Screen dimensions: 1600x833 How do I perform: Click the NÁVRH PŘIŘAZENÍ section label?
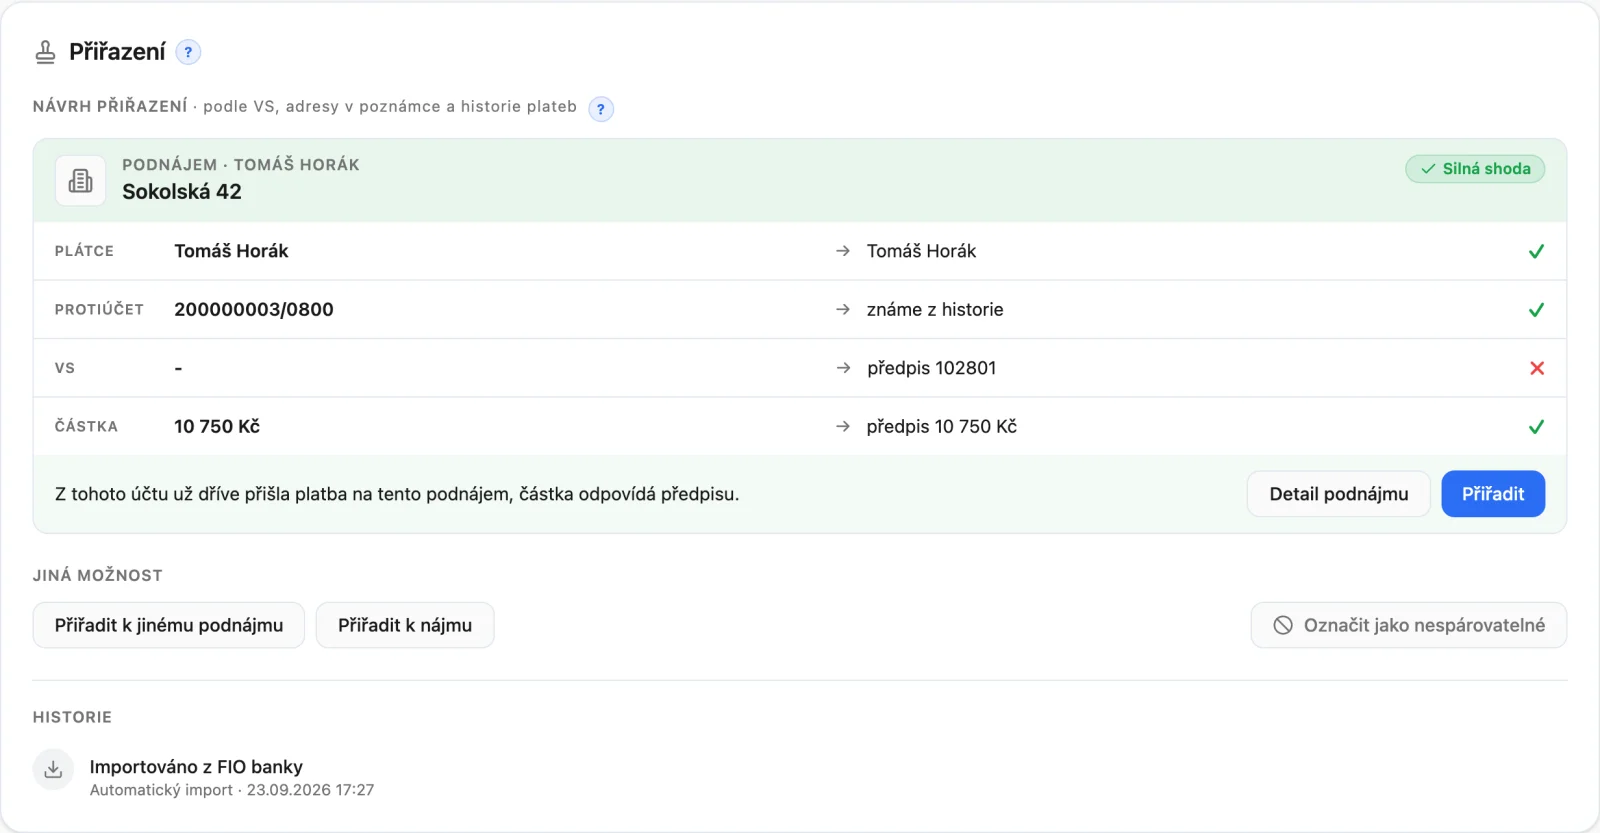coord(110,106)
